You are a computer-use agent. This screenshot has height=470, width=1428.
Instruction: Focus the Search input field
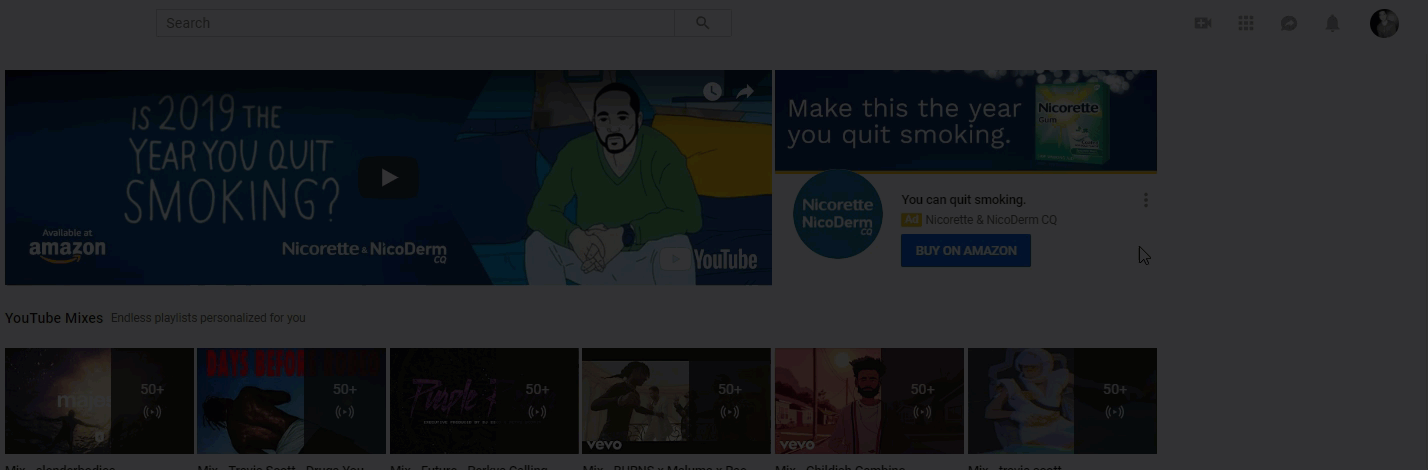click(415, 23)
